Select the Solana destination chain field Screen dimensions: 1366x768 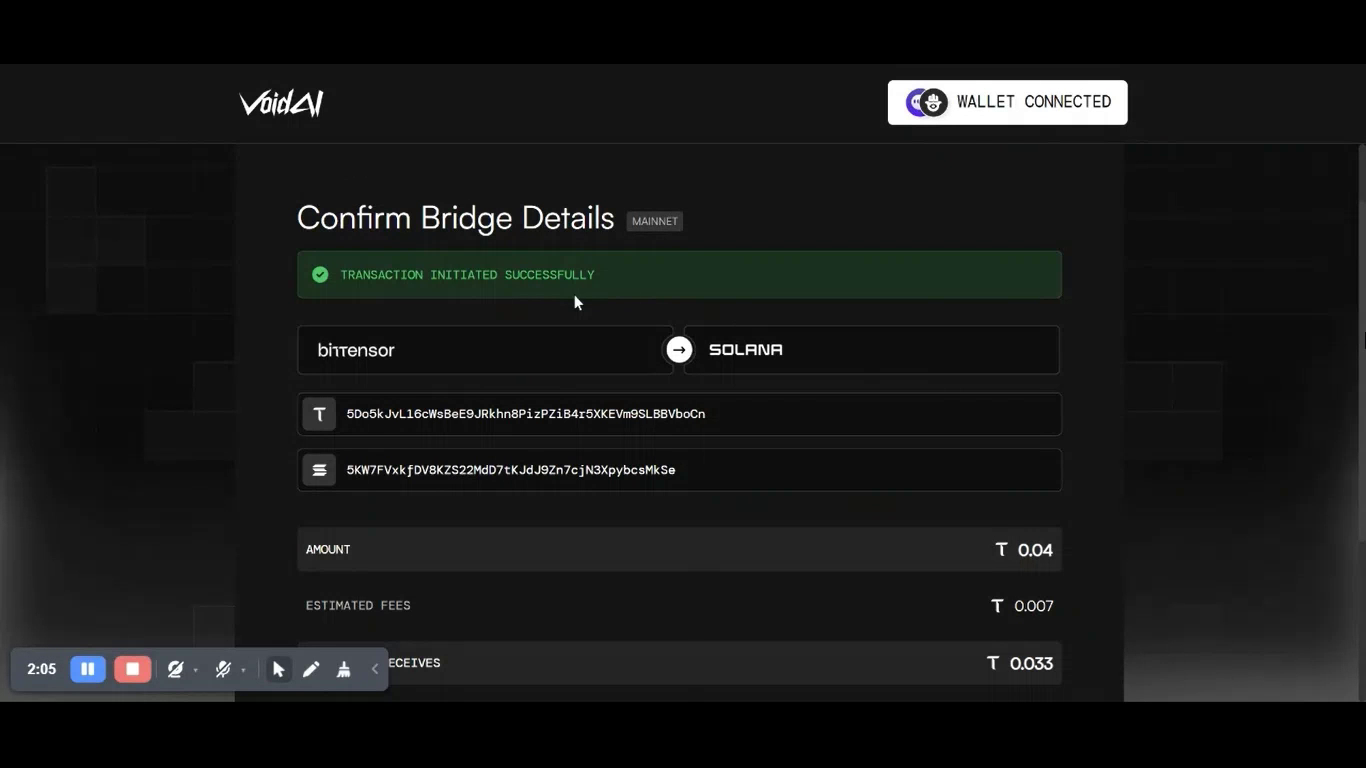point(871,350)
